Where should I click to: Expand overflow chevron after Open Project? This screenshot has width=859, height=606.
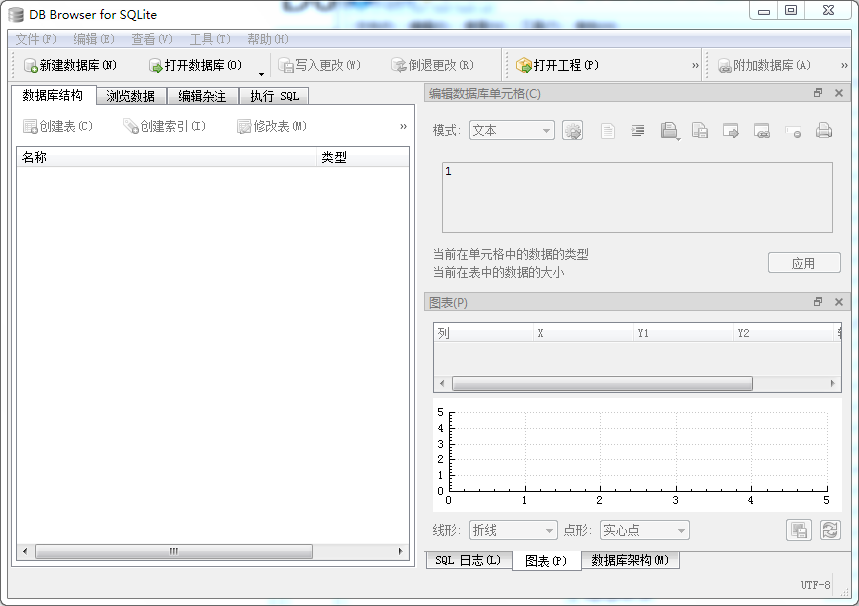click(x=695, y=65)
